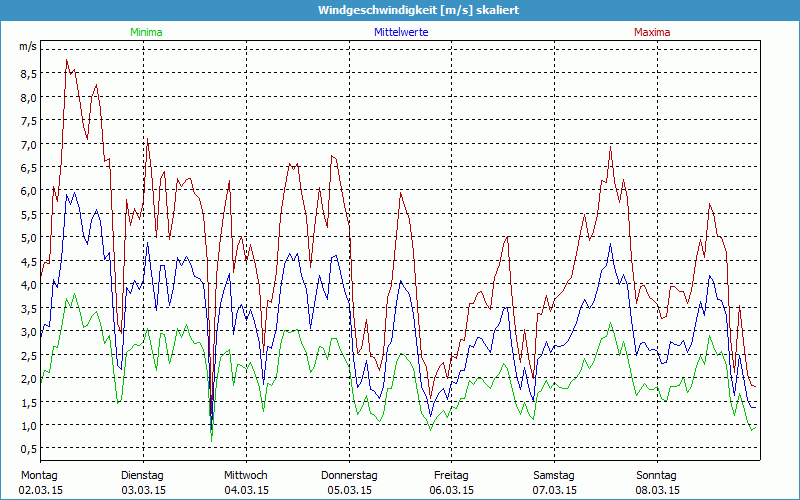Select the Samstag day label

point(554,476)
